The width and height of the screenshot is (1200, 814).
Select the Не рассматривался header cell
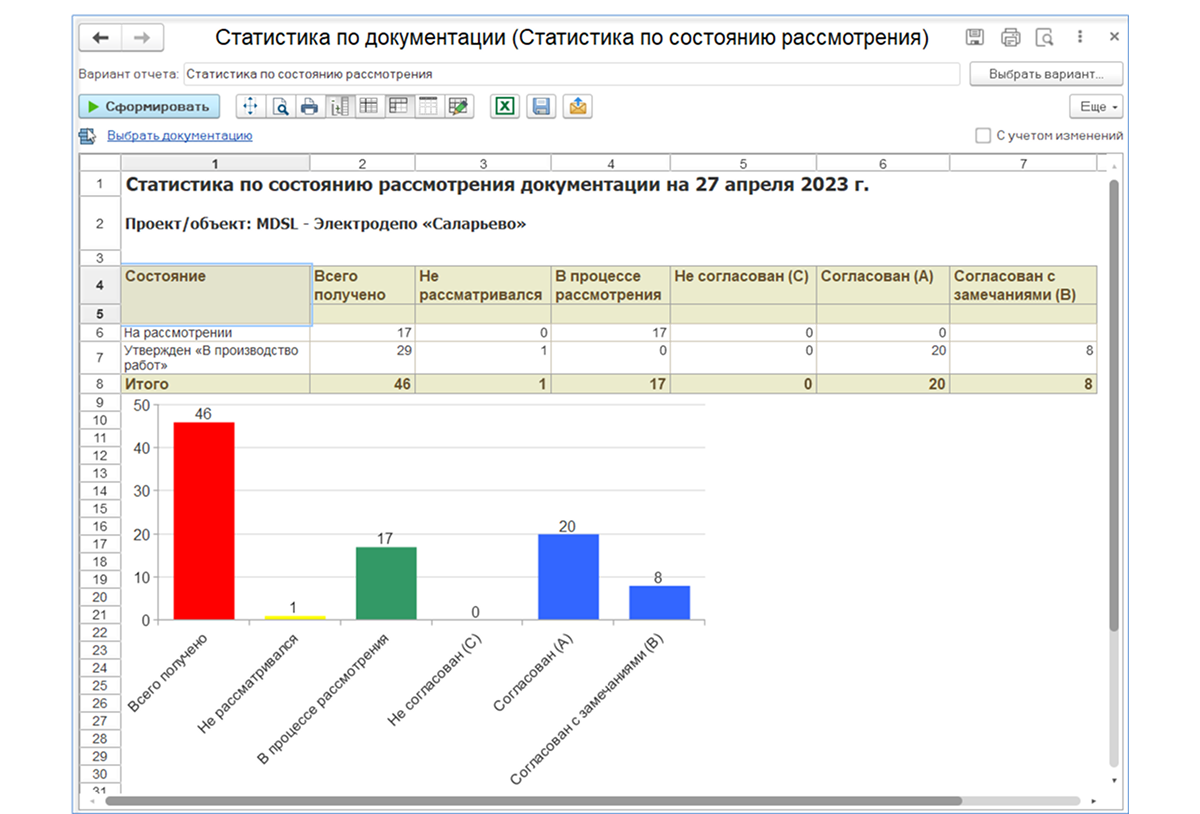tap(483, 285)
